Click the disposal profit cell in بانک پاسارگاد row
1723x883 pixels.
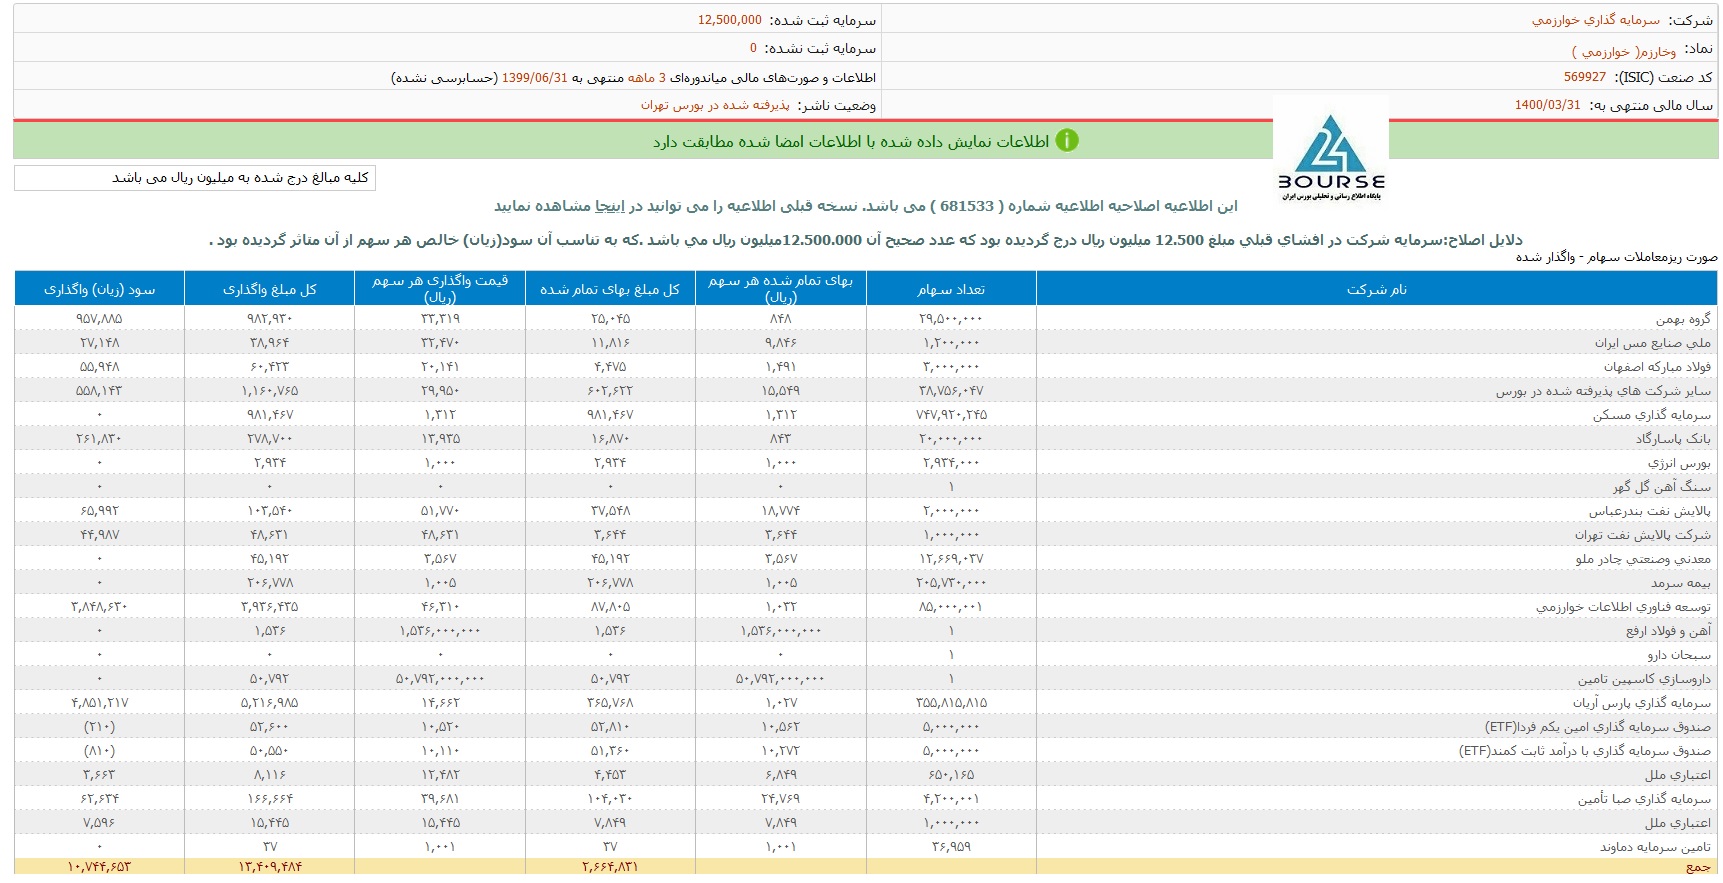100,439
